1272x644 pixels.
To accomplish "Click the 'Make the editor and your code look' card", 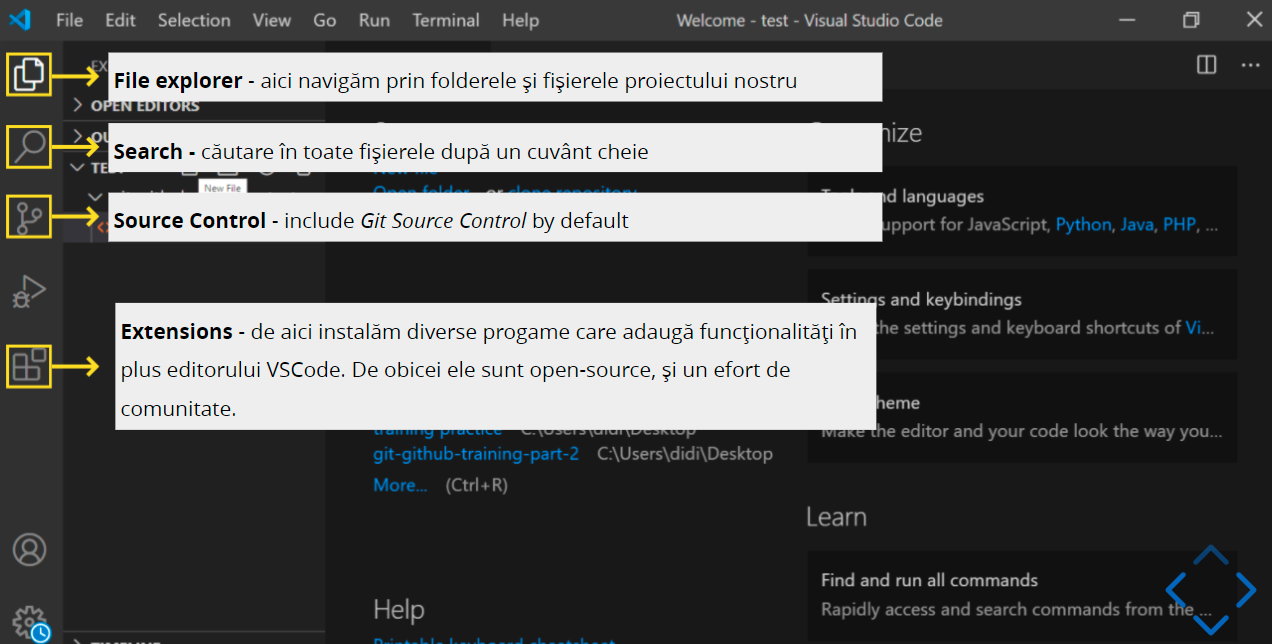I will (1022, 418).
